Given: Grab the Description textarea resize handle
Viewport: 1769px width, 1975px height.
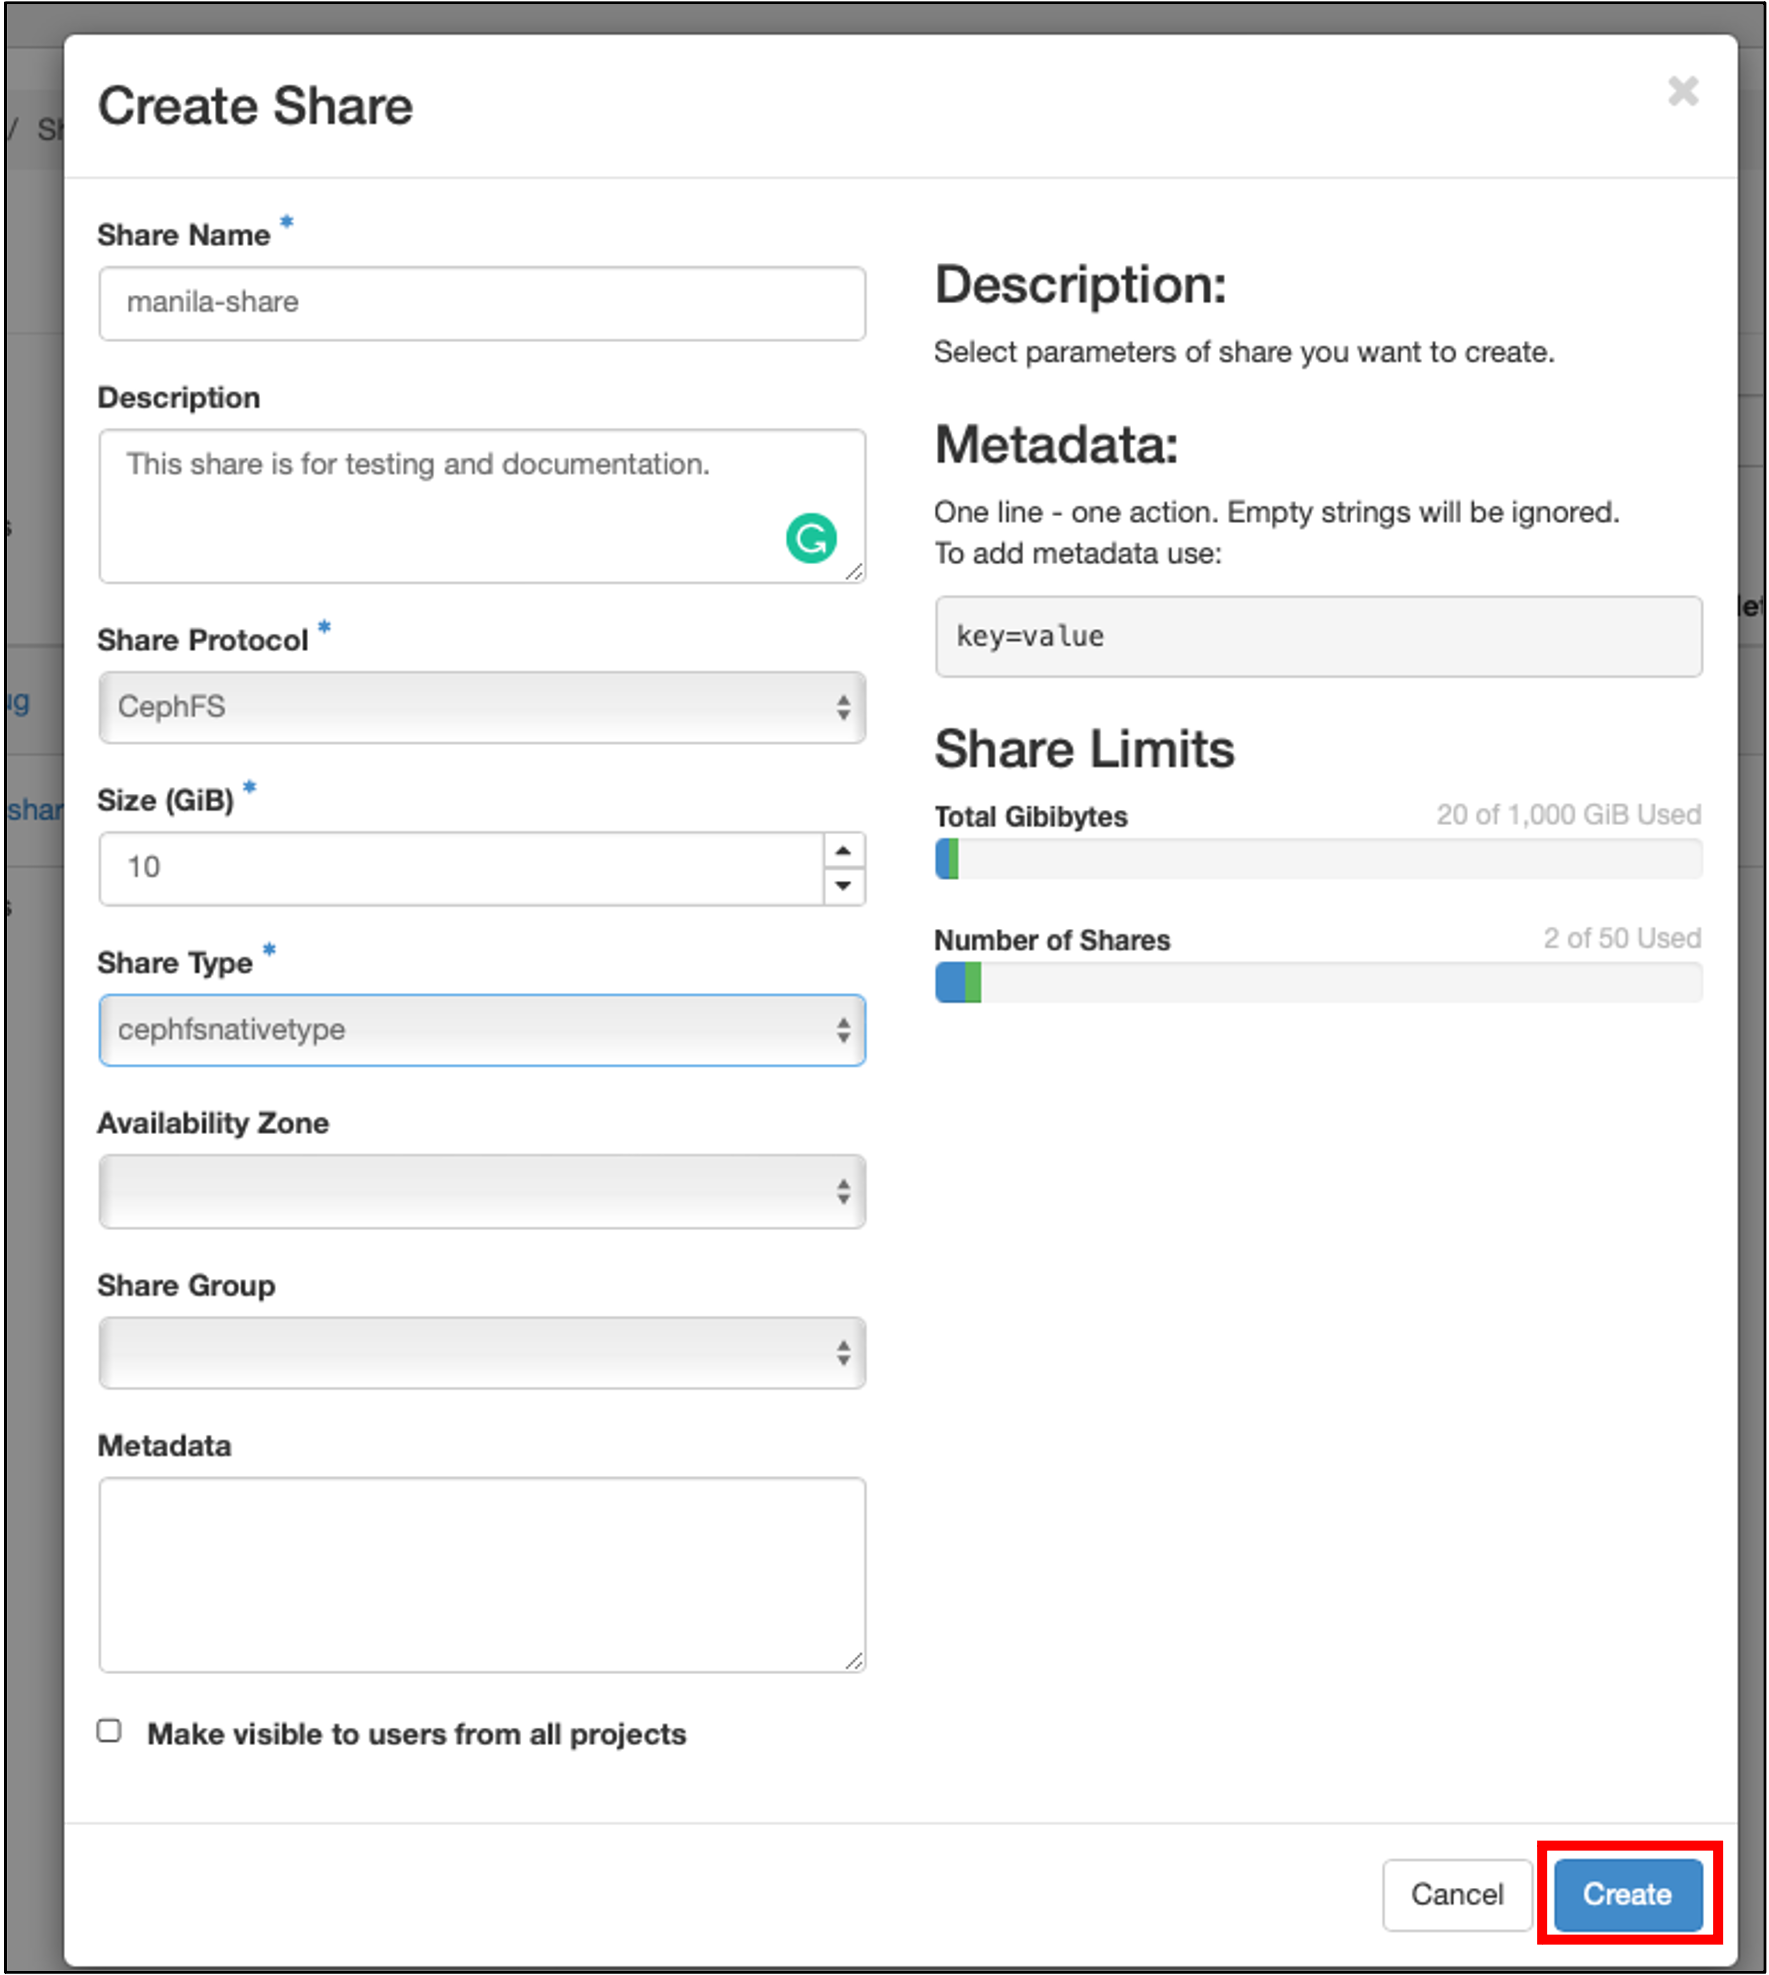Looking at the screenshot, I should point(855,572).
